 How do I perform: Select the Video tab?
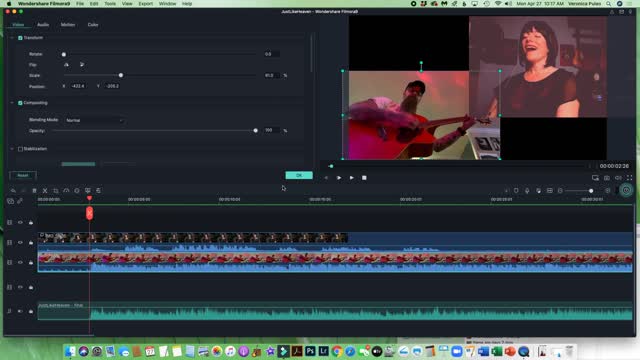18,25
